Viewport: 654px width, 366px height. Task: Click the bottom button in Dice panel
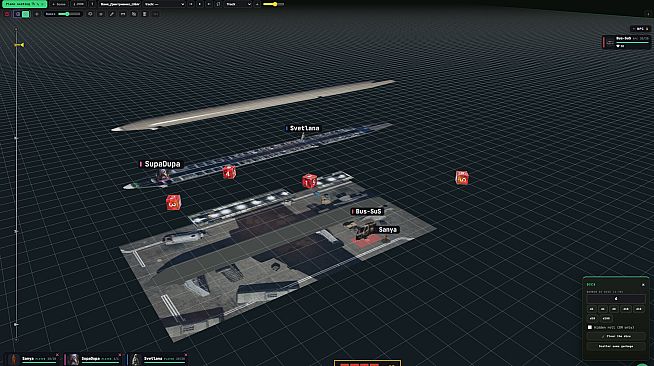click(616, 346)
